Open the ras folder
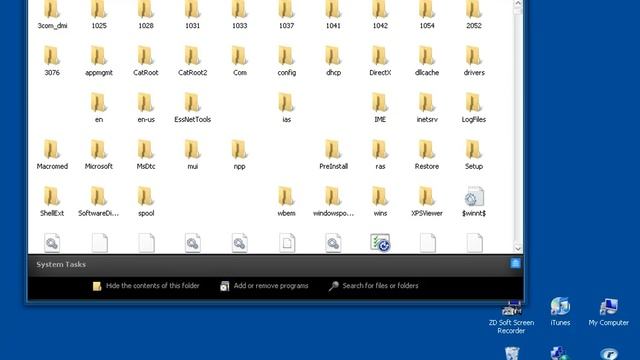This screenshot has width=640, height=360. point(380,155)
